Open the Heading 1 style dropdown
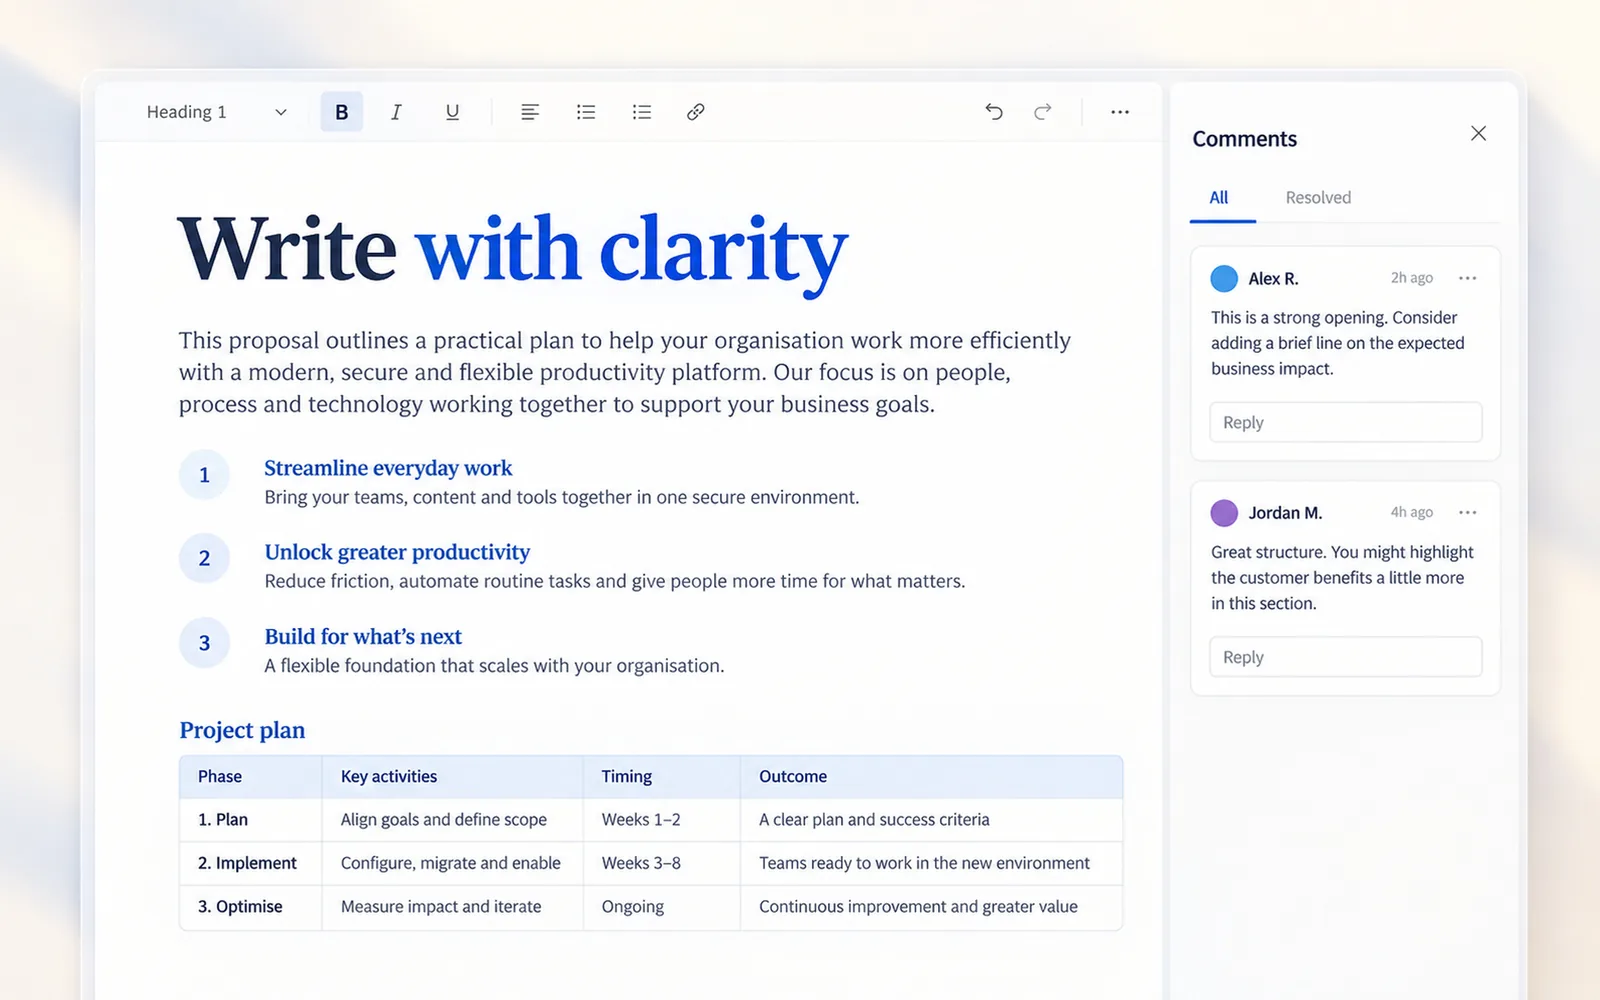1600x1000 pixels. pos(216,112)
